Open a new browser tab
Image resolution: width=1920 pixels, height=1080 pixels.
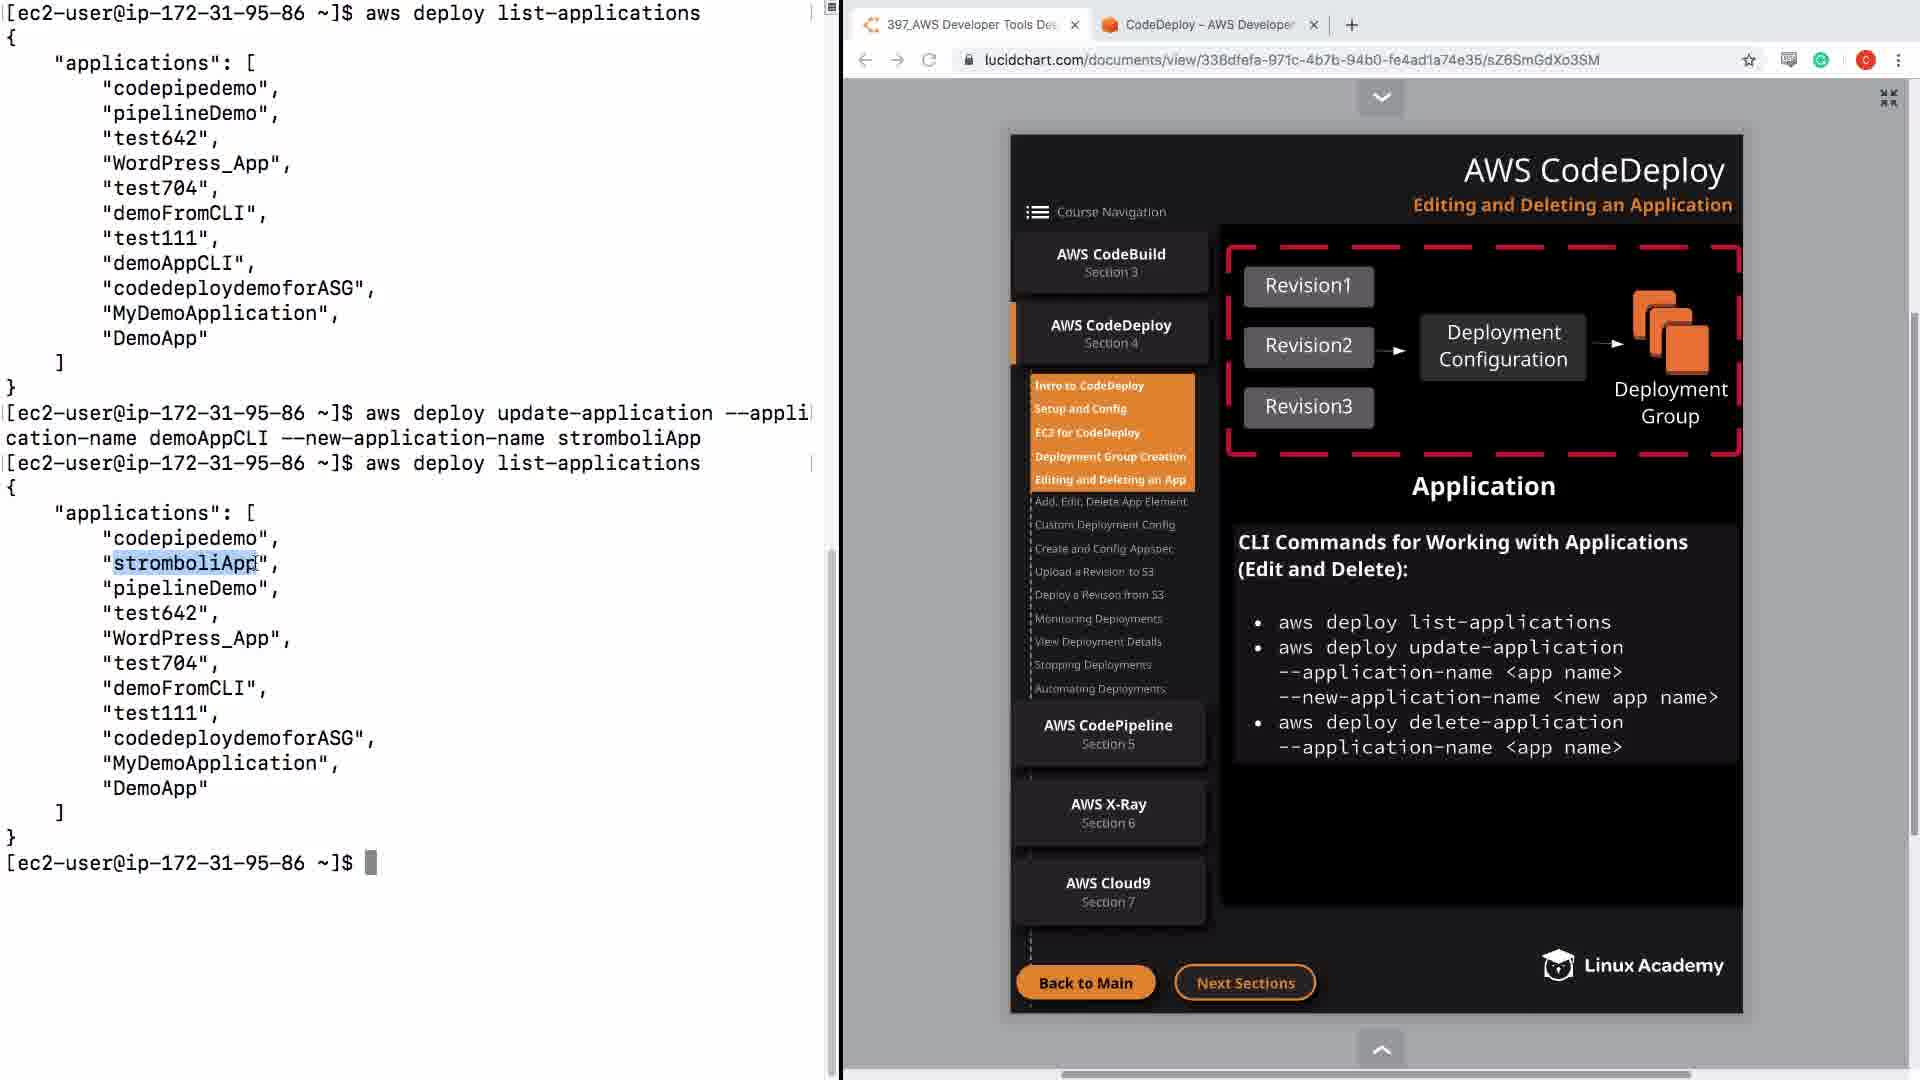[1352, 25]
